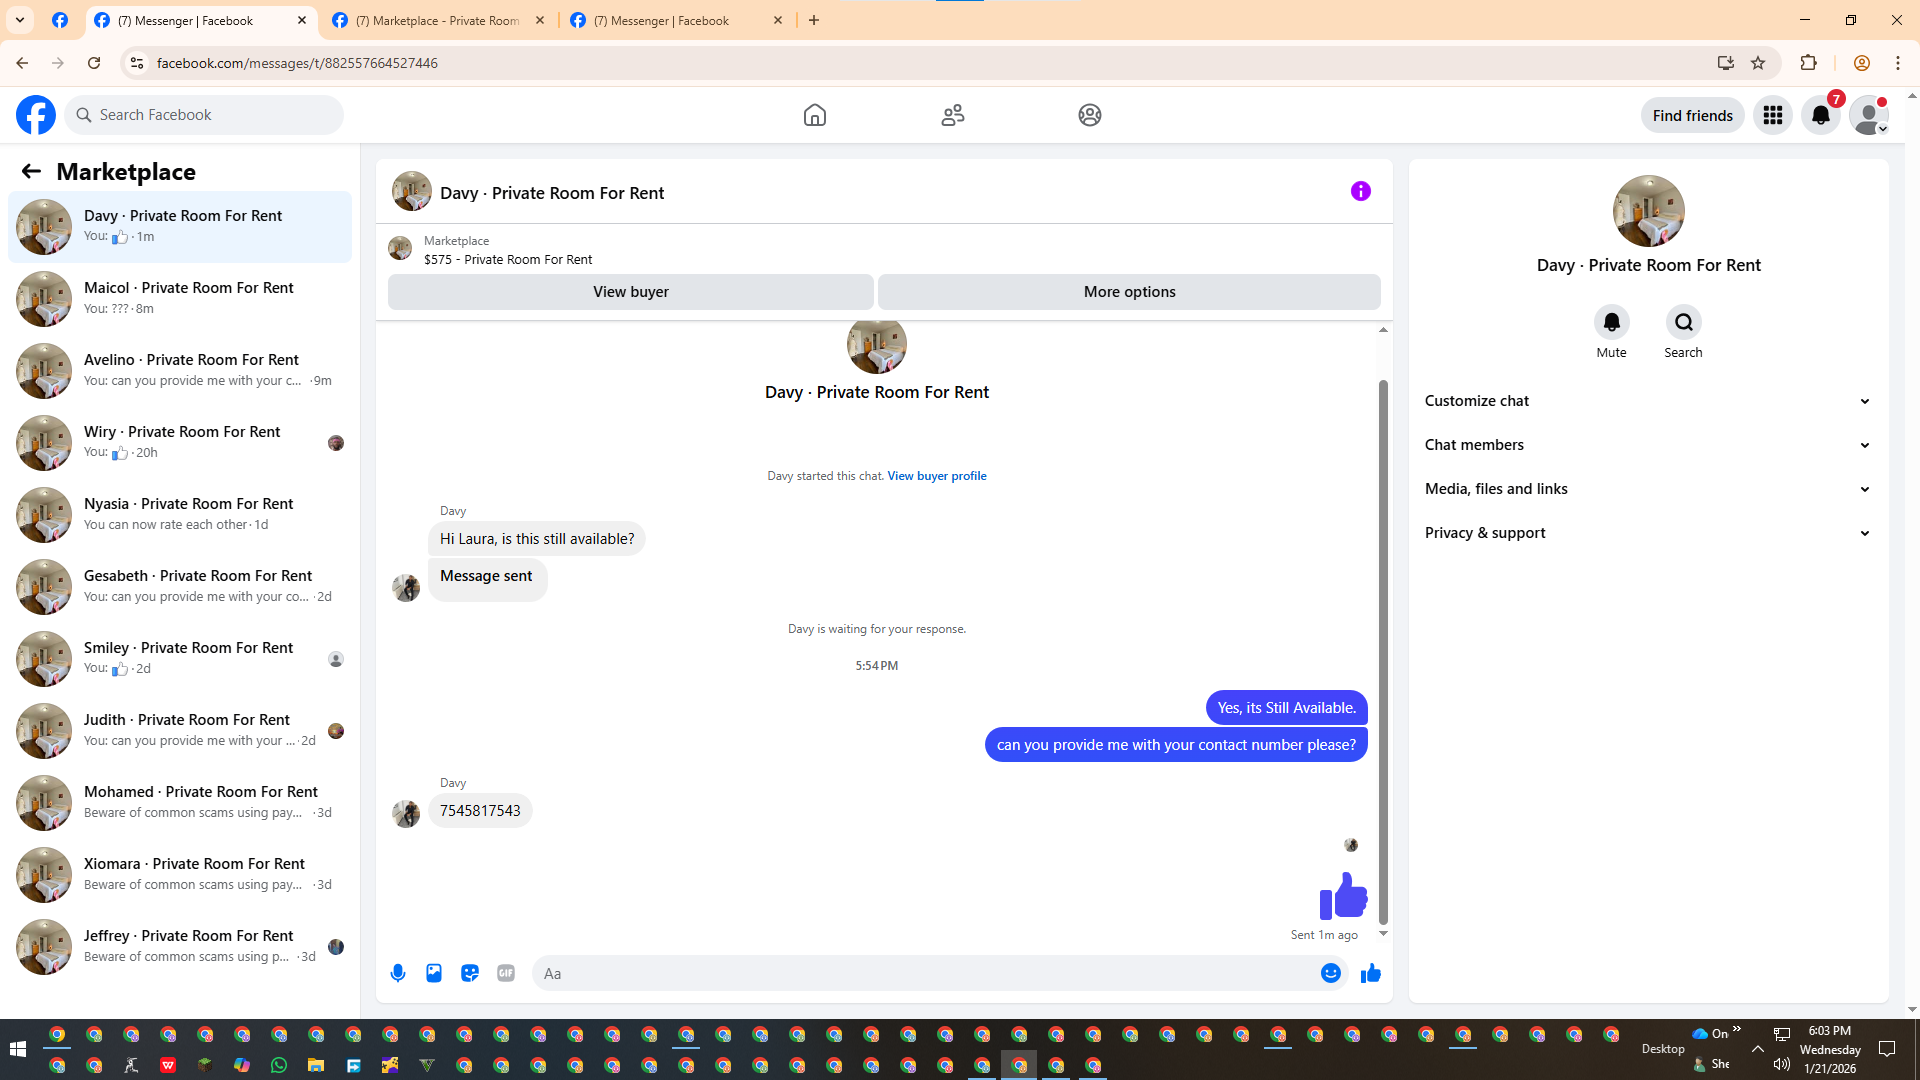Switch to Marketplace - Private Room tab
Screen dimensions: 1920x1080
pos(438,20)
